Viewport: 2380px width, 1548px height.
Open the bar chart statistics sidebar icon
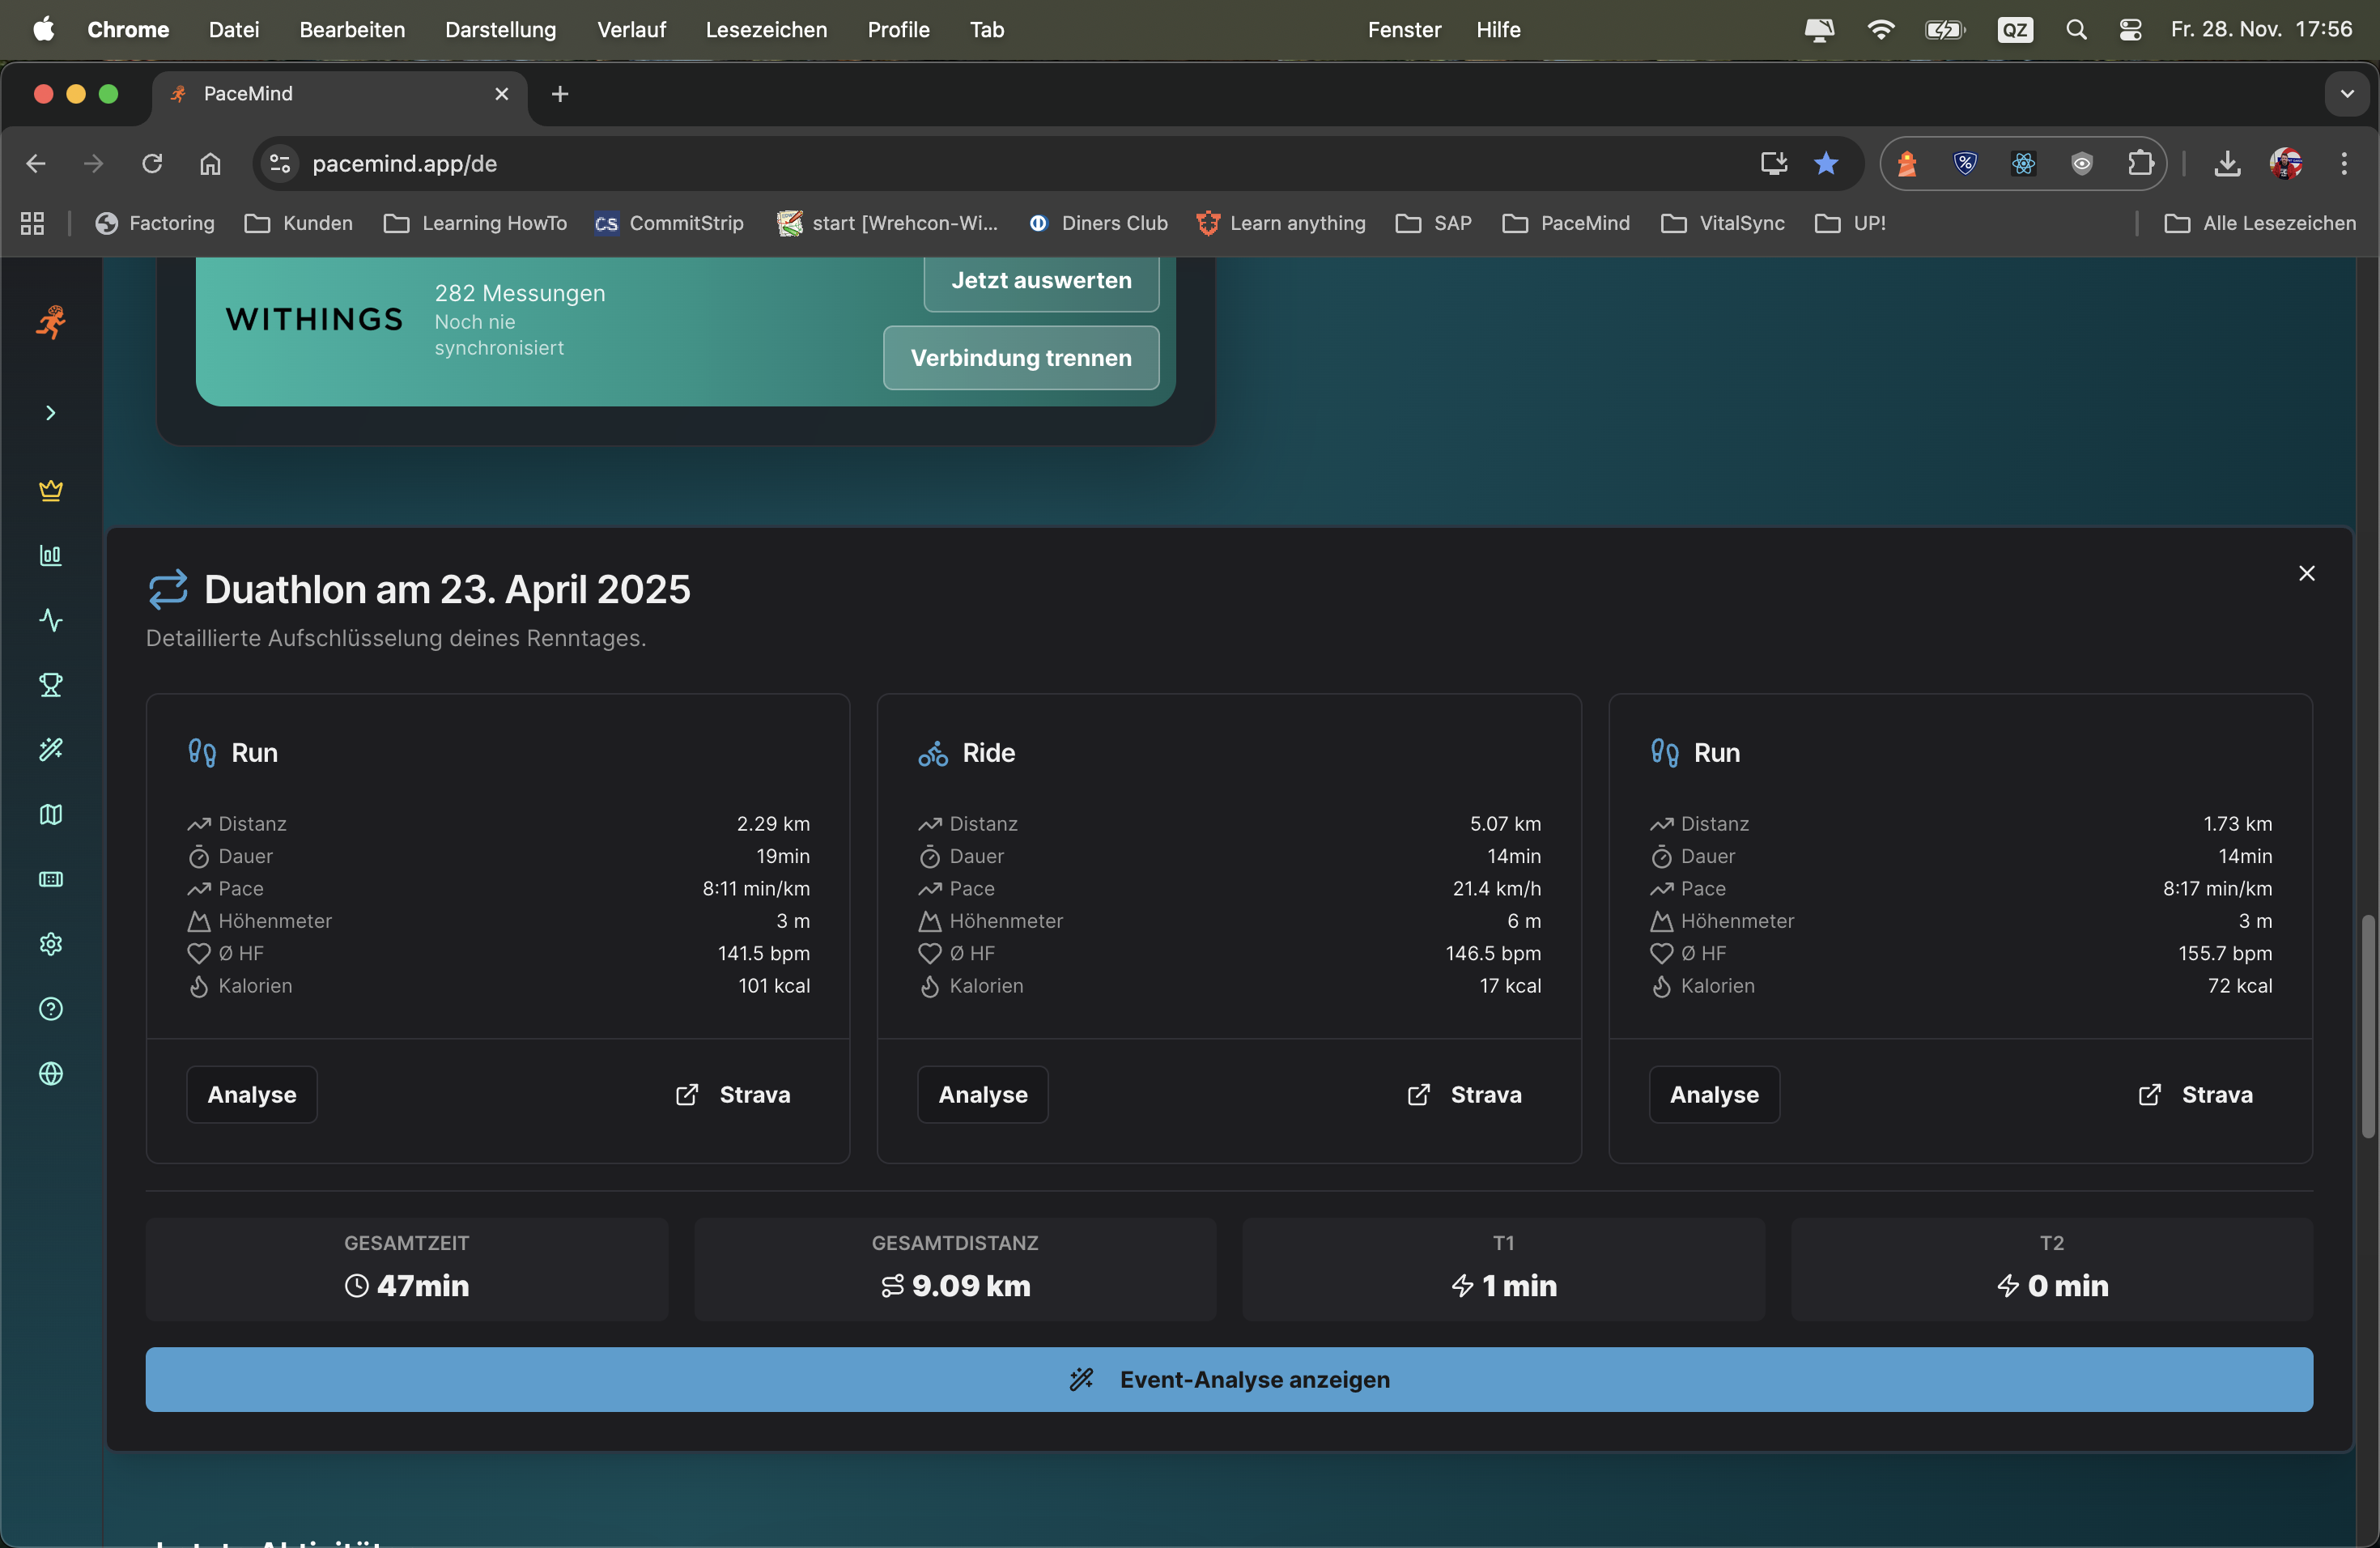[x=51, y=555]
